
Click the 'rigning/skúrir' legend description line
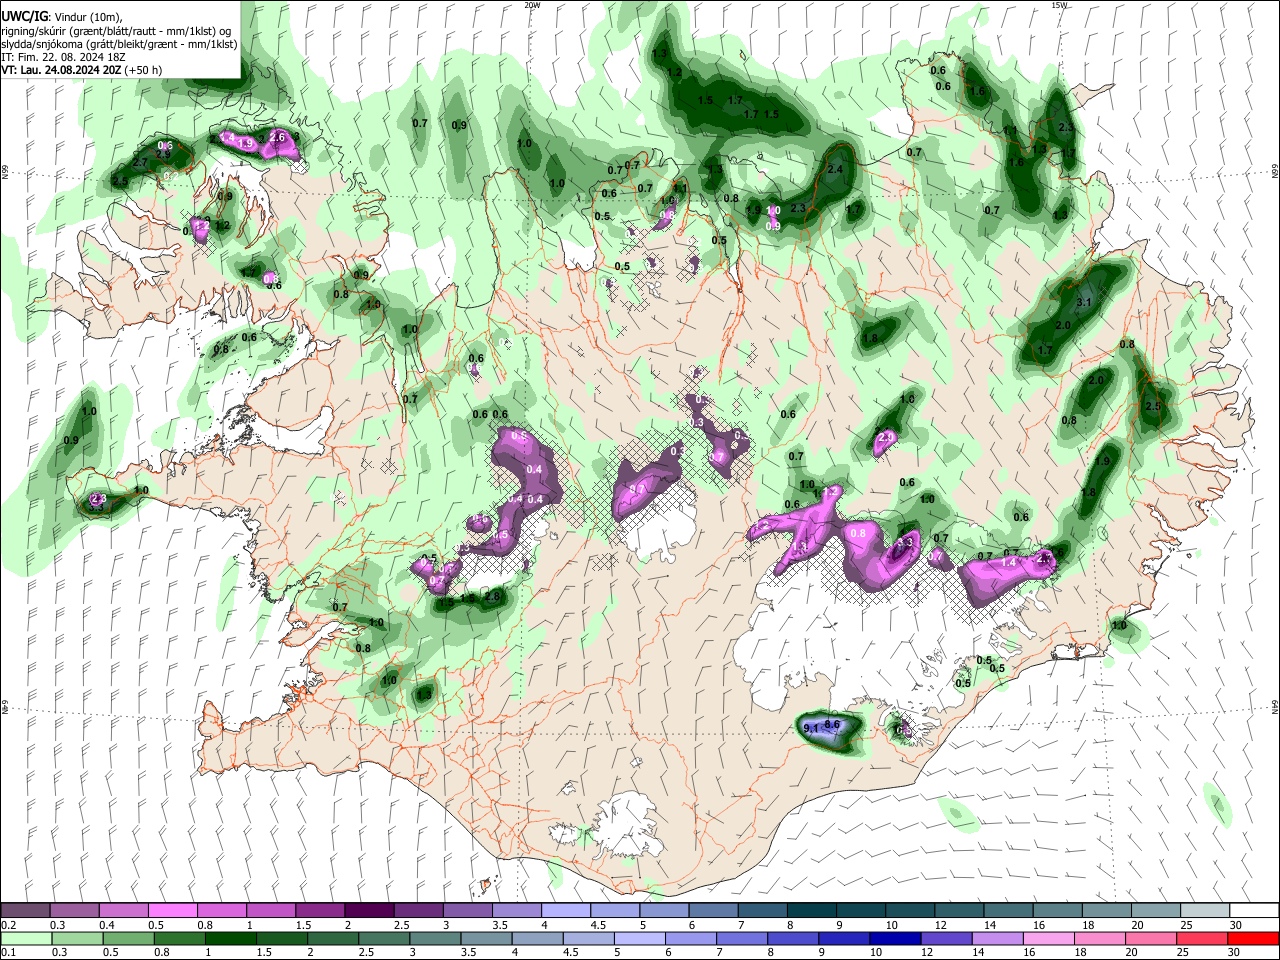click(x=117, y=31)
